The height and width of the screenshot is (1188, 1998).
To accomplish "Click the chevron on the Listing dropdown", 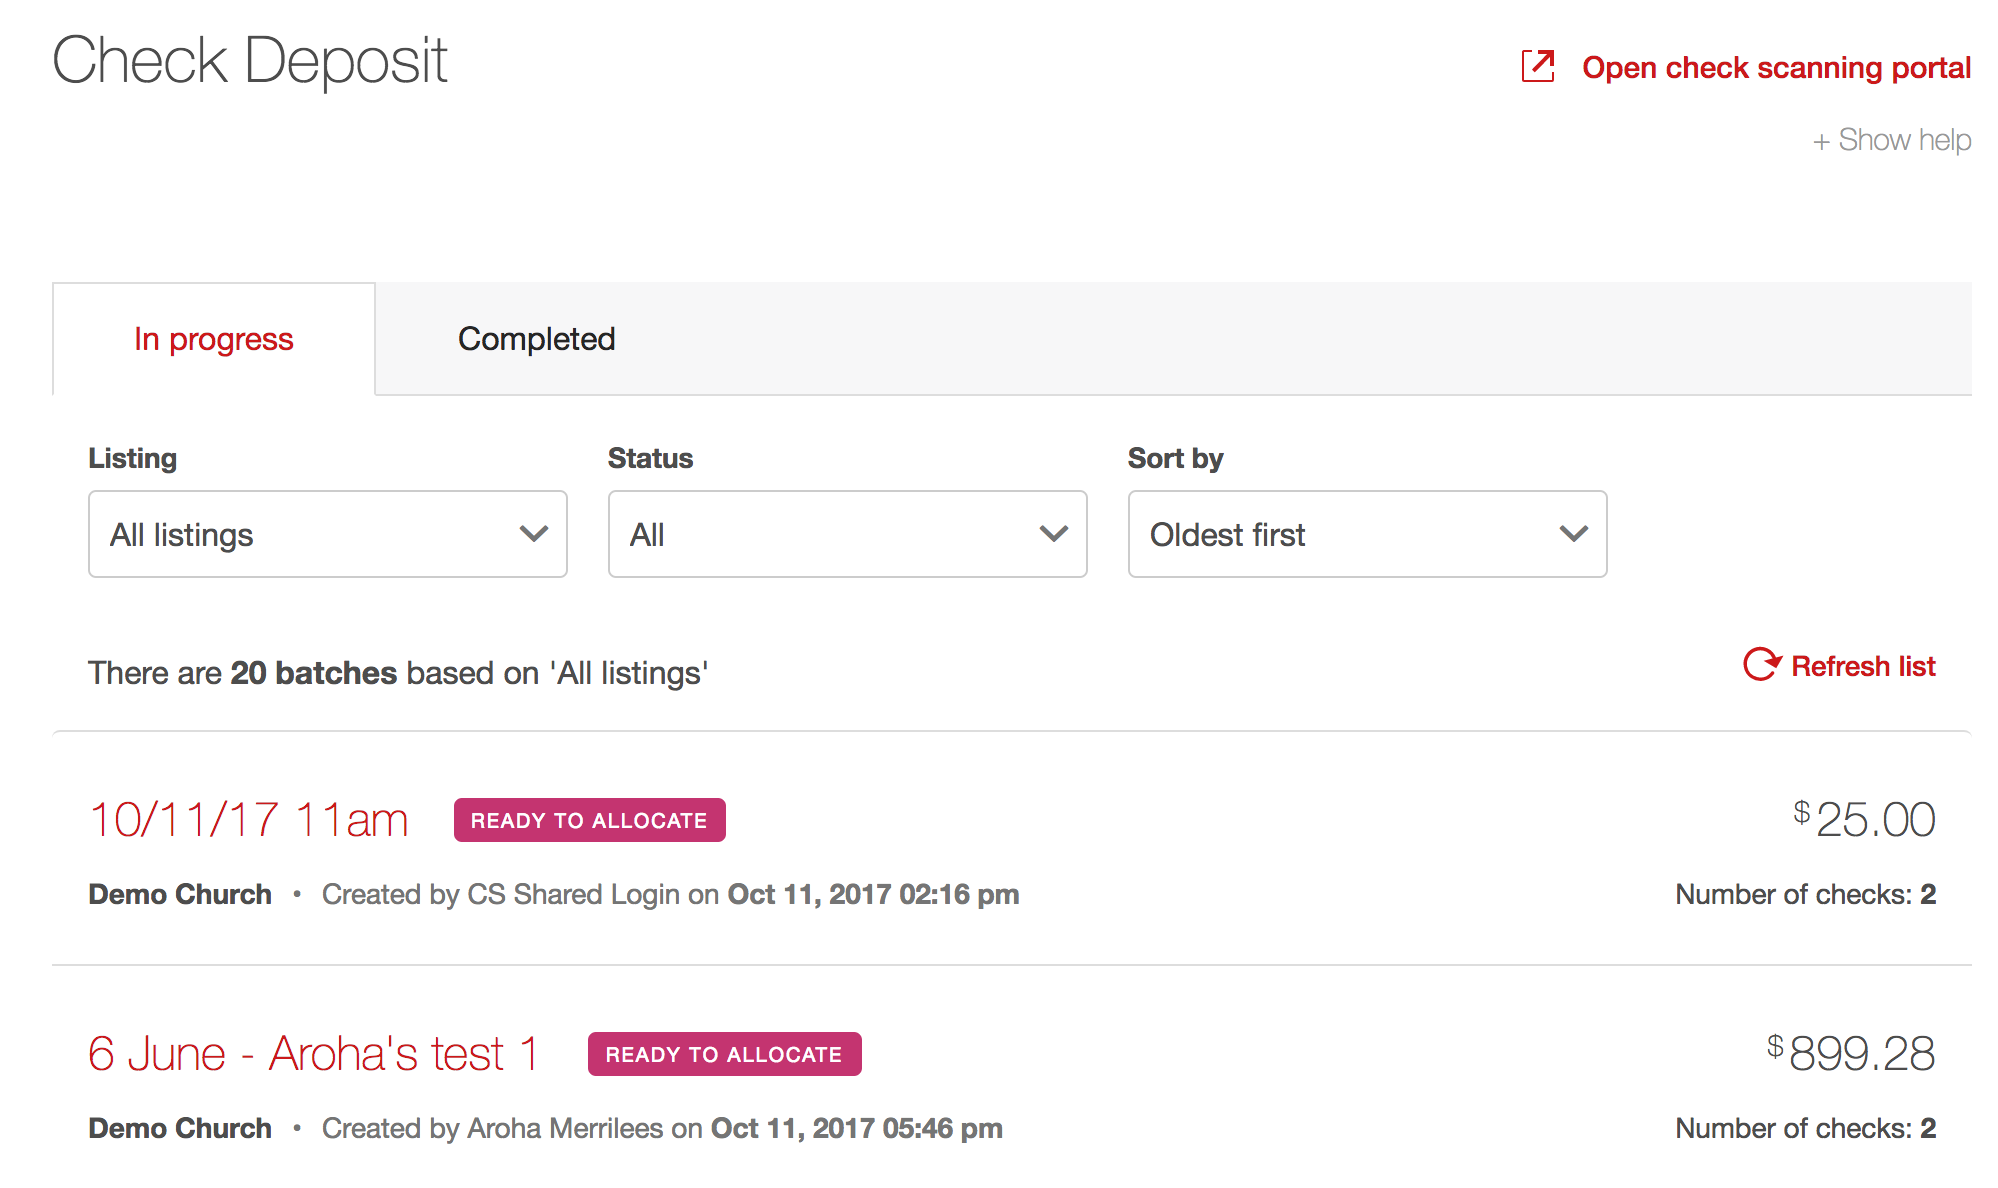I will 533,535.
